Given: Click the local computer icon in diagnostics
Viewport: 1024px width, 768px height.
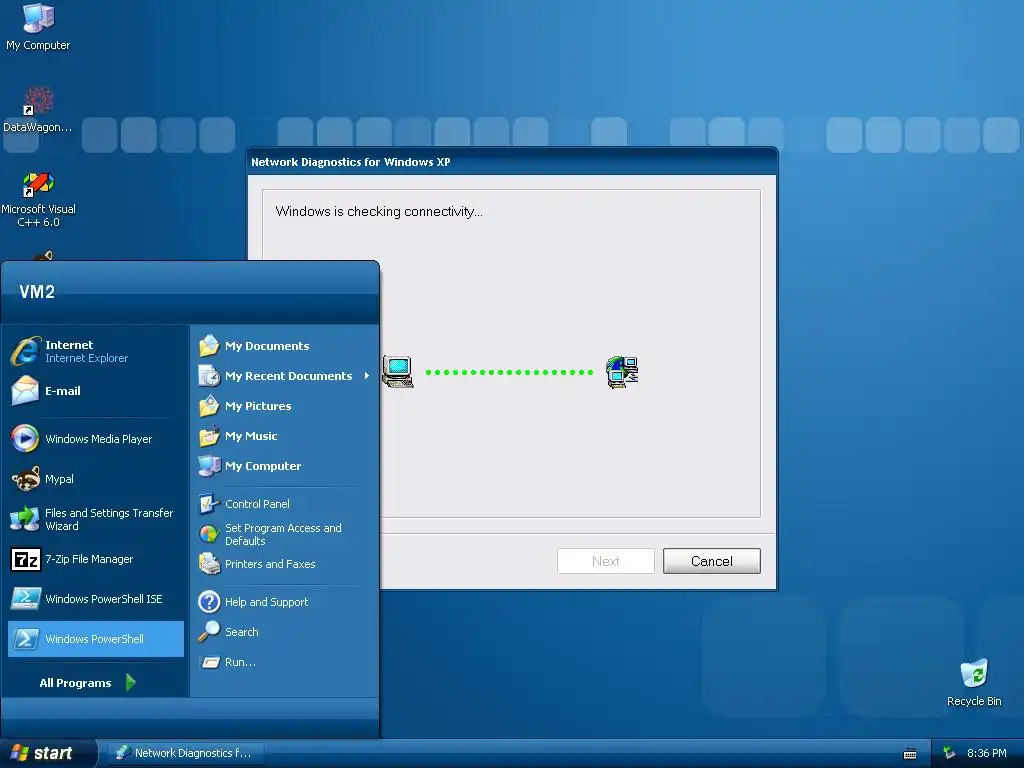Looking at the screenshot, I should [398, 372].
